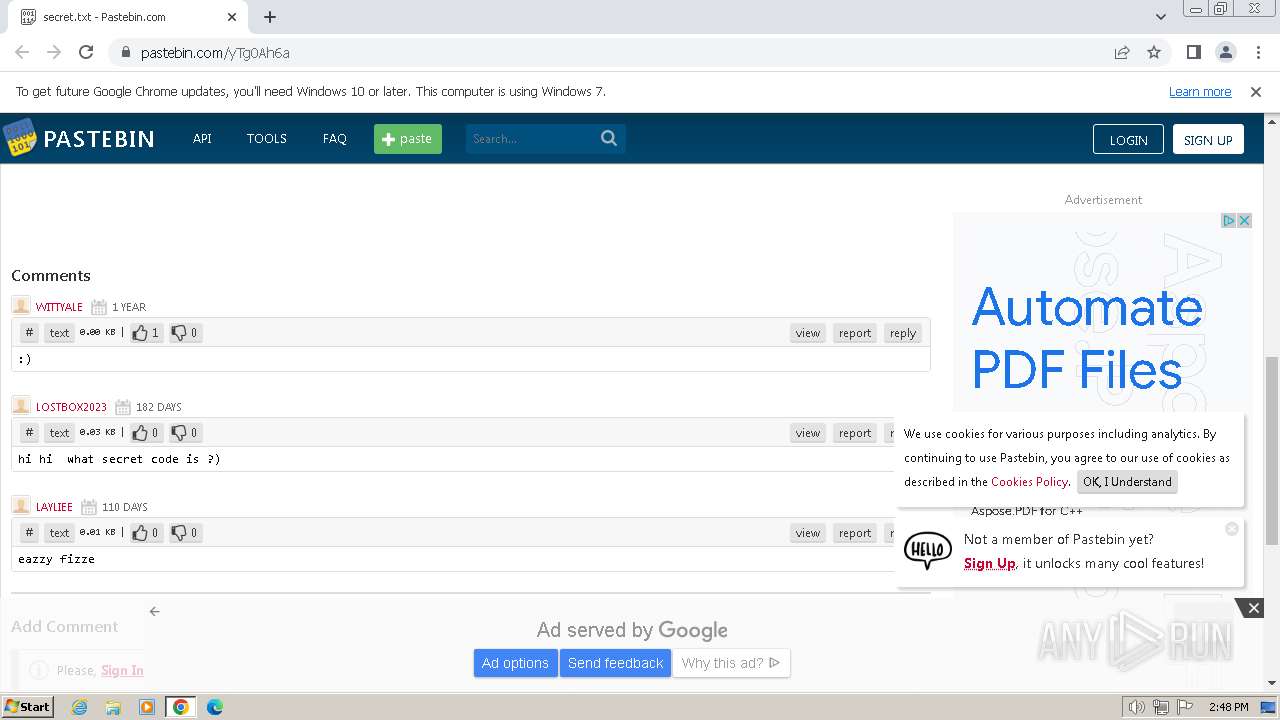The image size is (1280, 720).
Task: Click the search magnifier icon in Pastebin header
Action: [609, 138]
